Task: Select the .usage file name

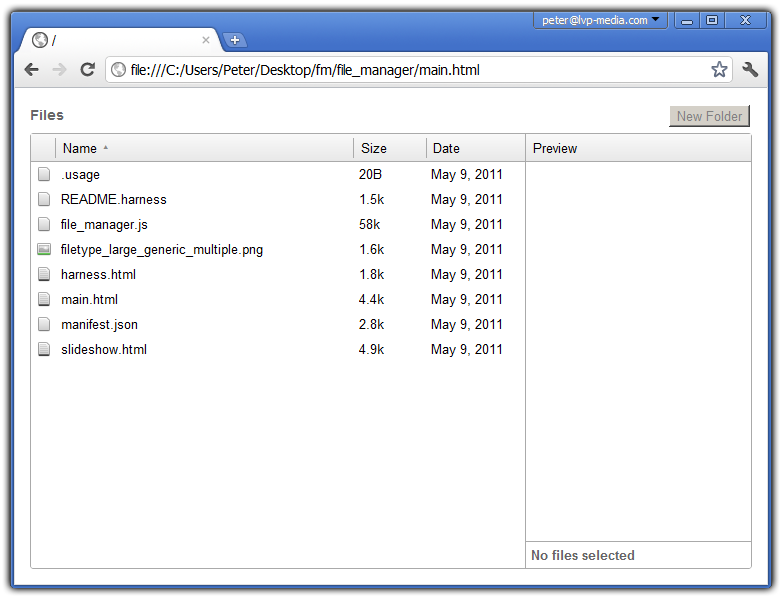Action: (x=80, y=175)
